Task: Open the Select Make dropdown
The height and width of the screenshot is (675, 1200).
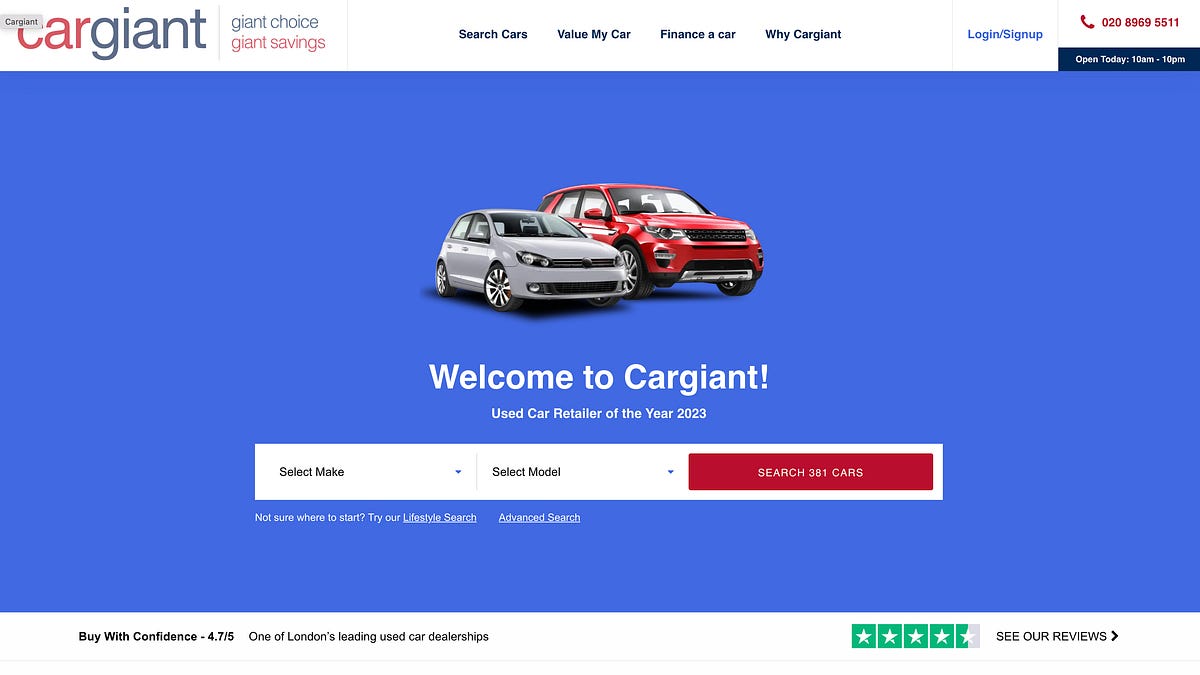Action: pyautogui.click(x=370, y=472)
